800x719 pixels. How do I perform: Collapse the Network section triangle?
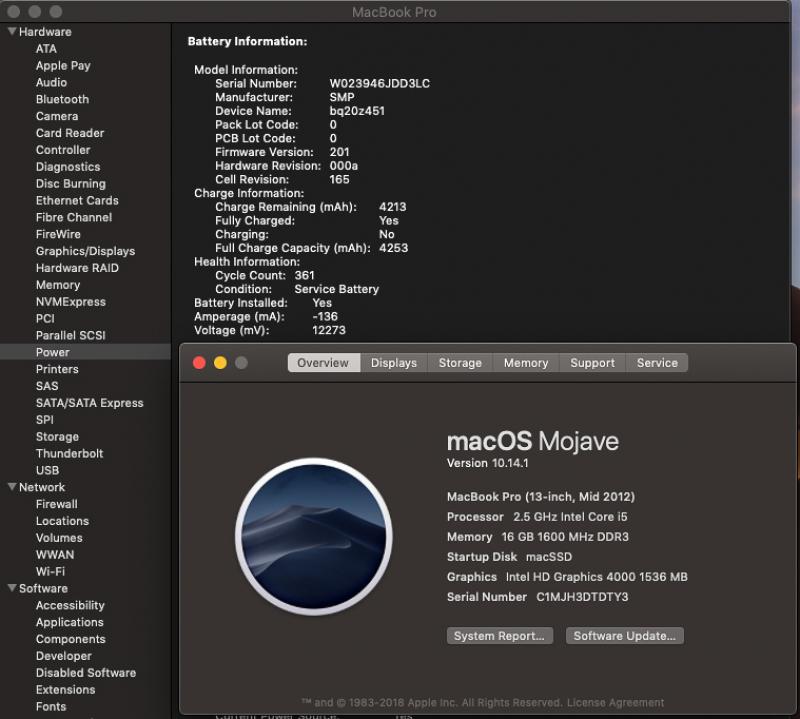[12, 487]
